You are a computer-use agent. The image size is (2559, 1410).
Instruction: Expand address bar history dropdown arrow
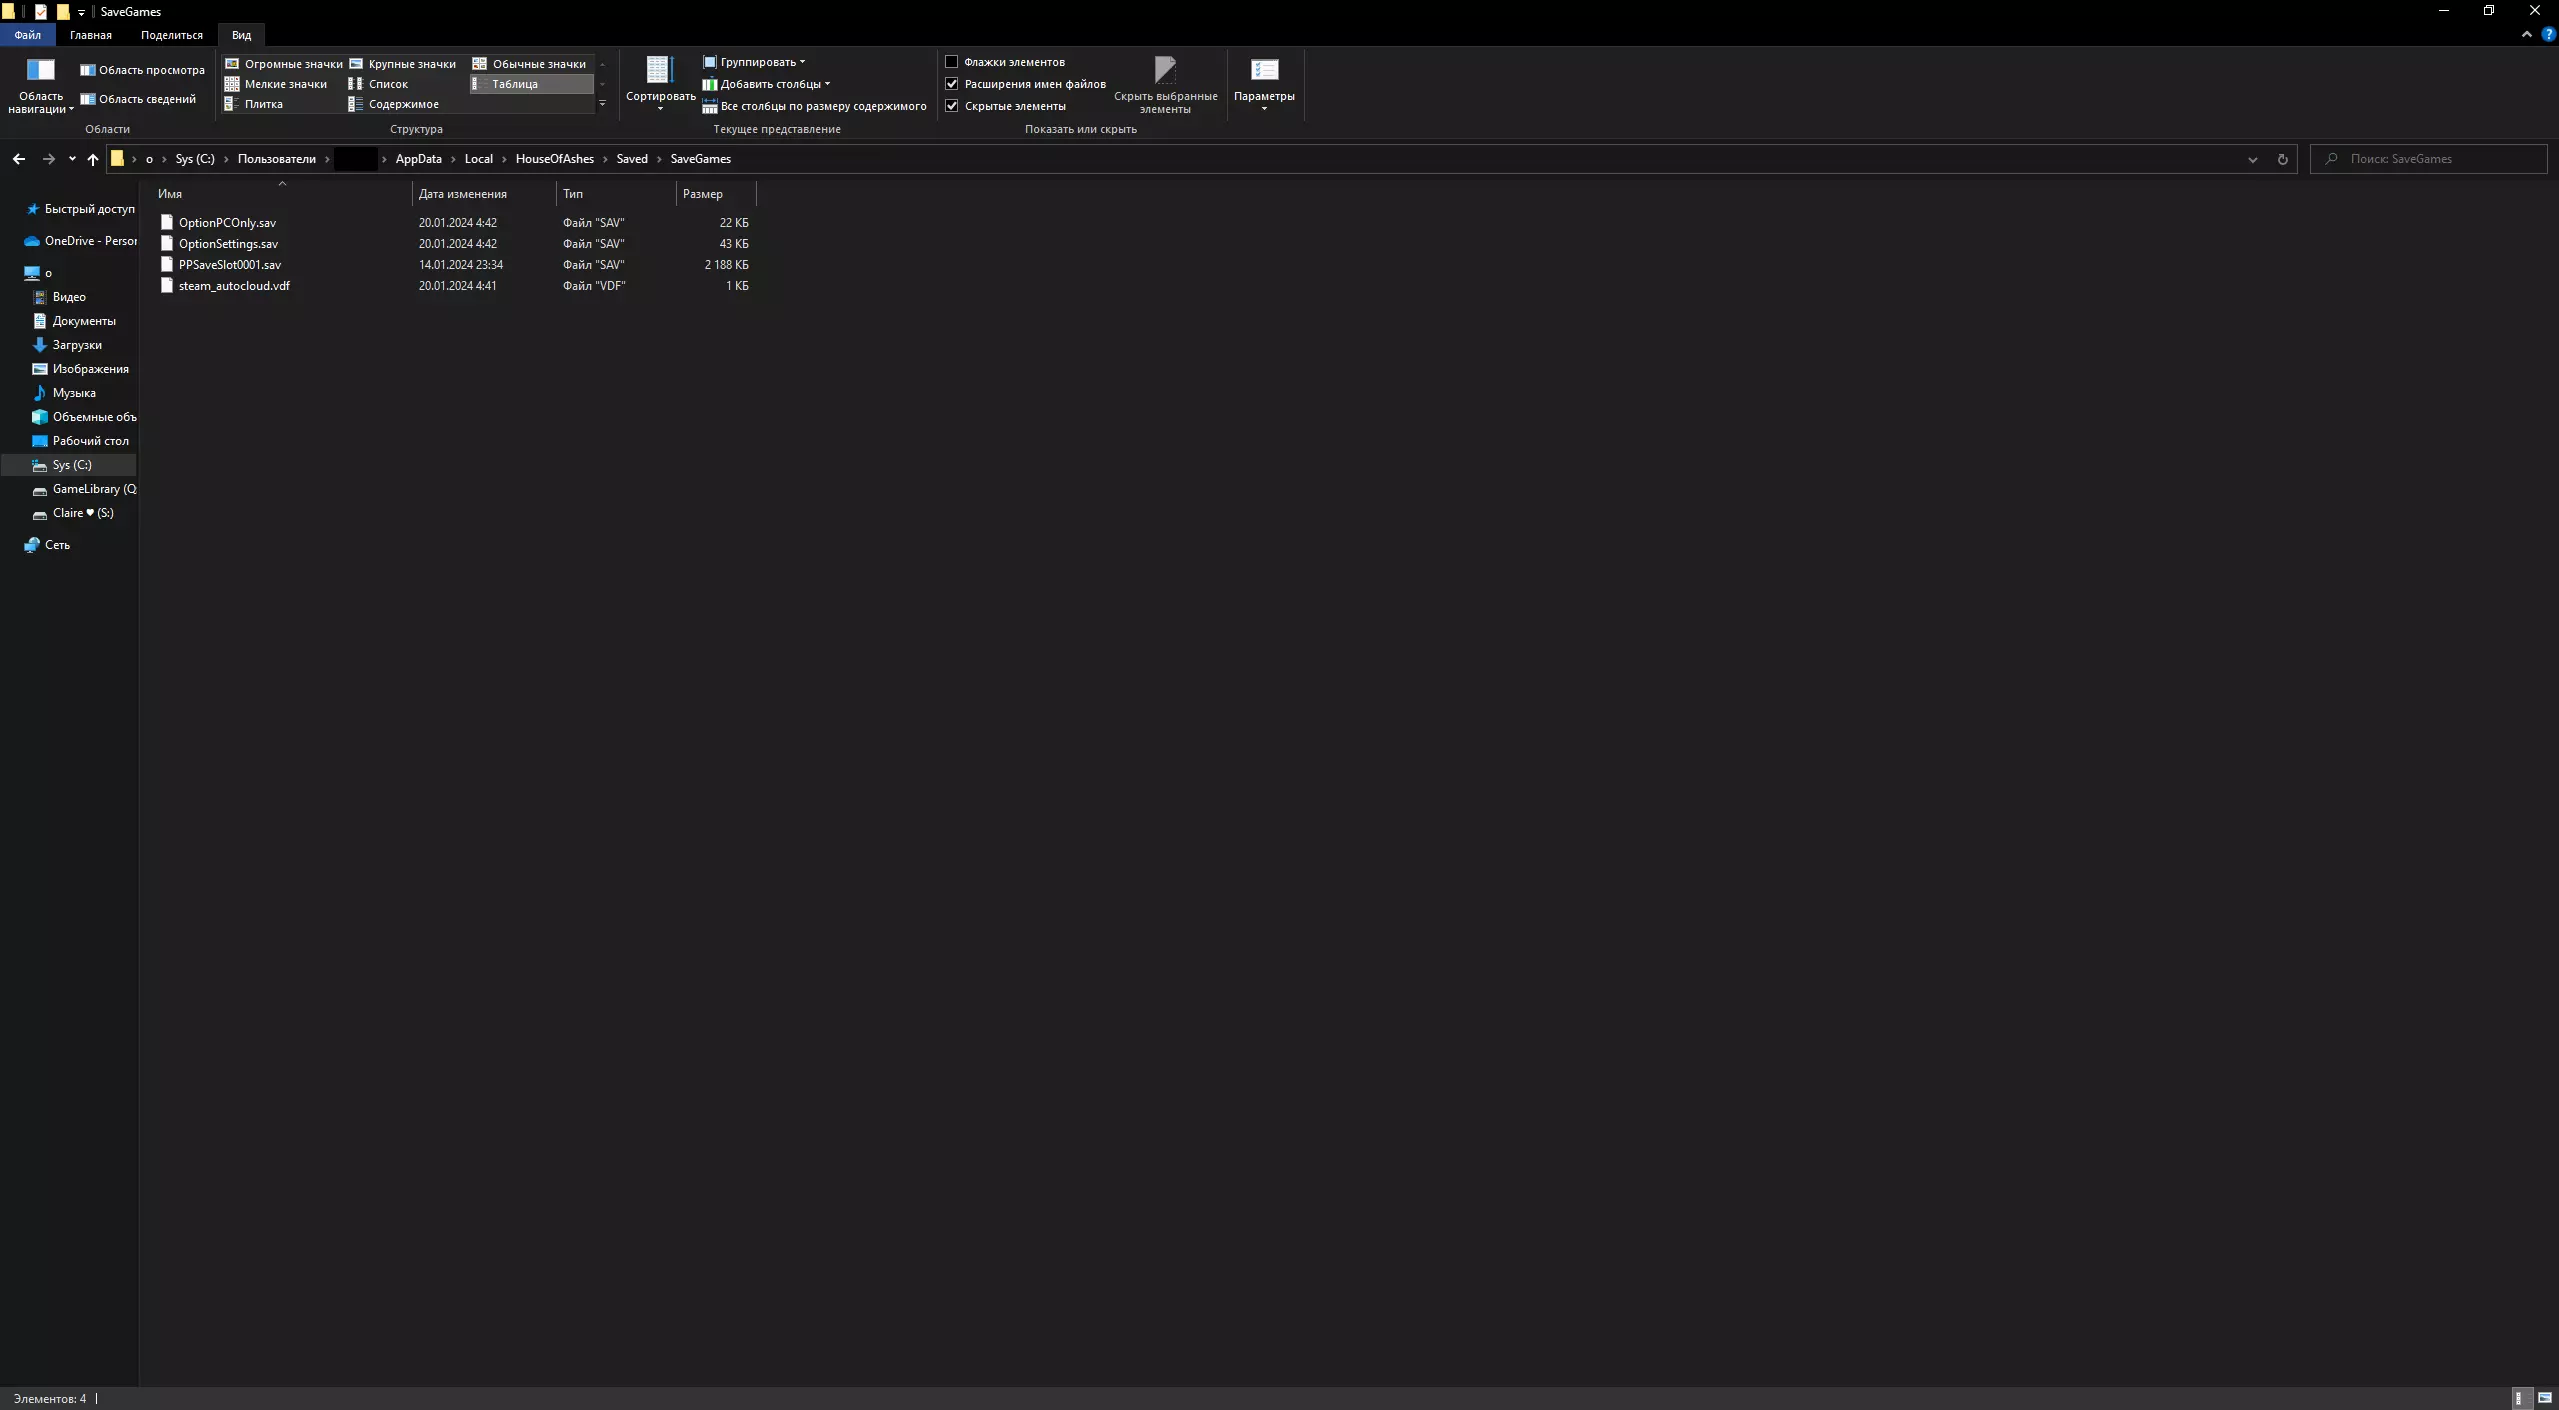click(x=2252, y=159)
